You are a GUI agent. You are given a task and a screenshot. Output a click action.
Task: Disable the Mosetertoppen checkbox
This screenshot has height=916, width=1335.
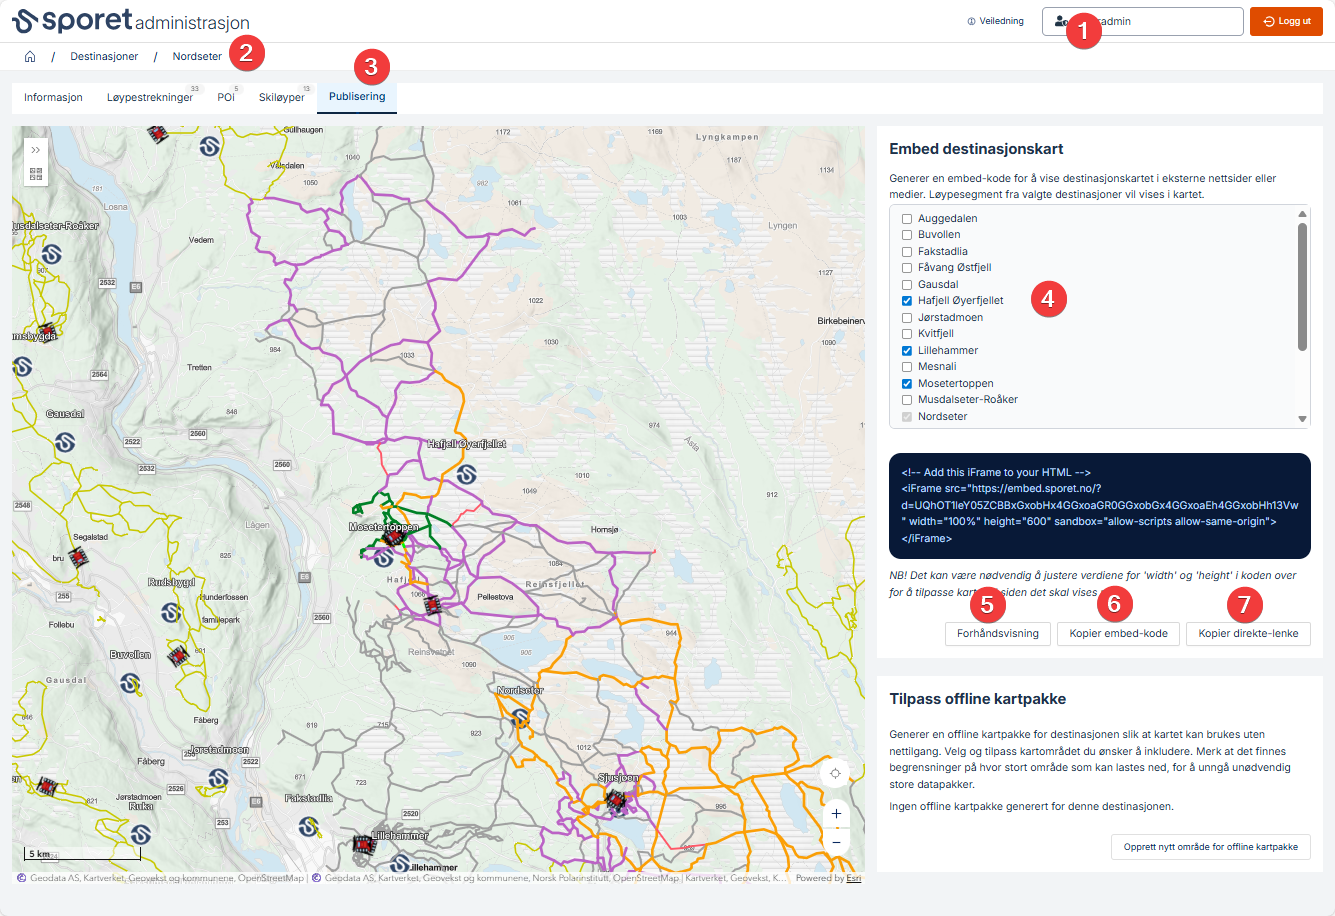[907, 384]
